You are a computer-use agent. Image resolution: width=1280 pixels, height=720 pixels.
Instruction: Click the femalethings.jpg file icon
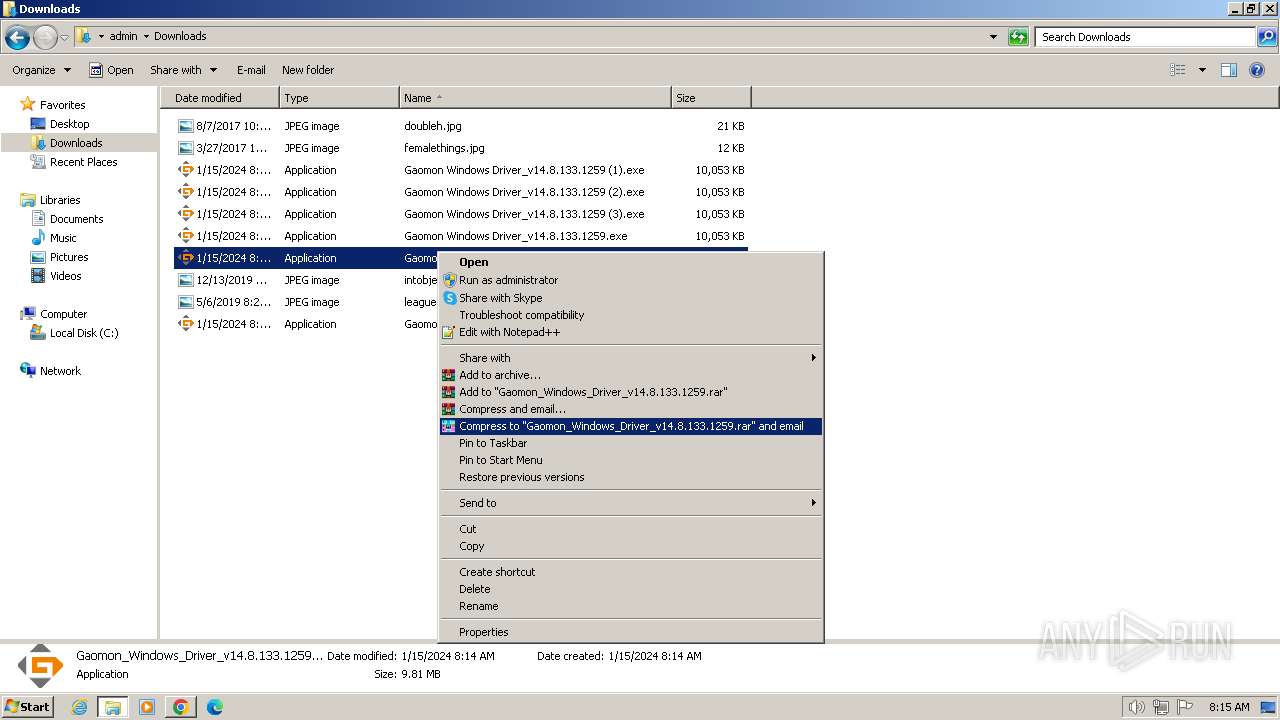tap(185, 148)
